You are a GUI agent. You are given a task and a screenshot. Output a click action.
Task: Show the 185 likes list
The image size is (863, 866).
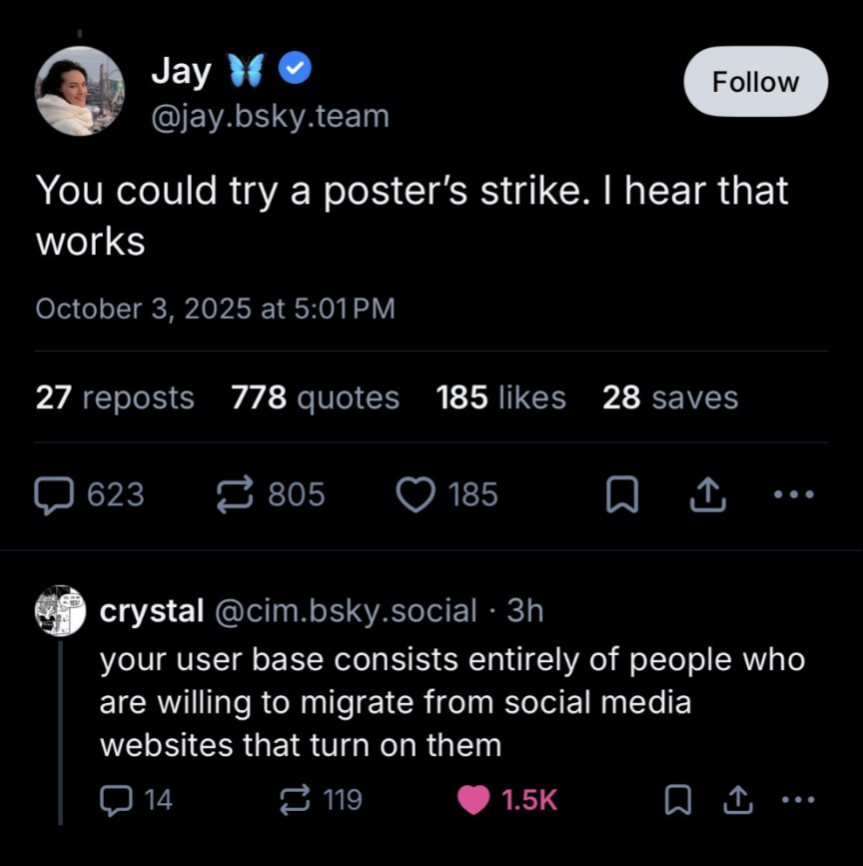pyautogui.click(x=501, y=397)
